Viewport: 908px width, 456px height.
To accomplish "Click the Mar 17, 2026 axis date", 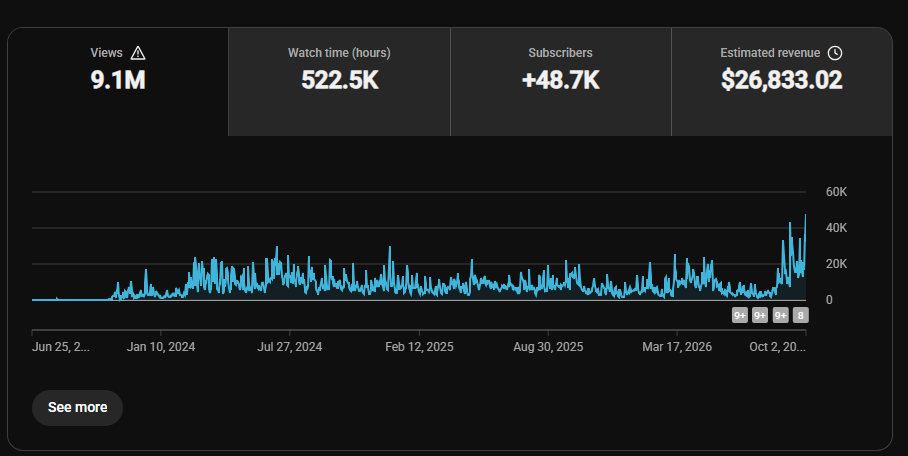I will coord(677,346).
